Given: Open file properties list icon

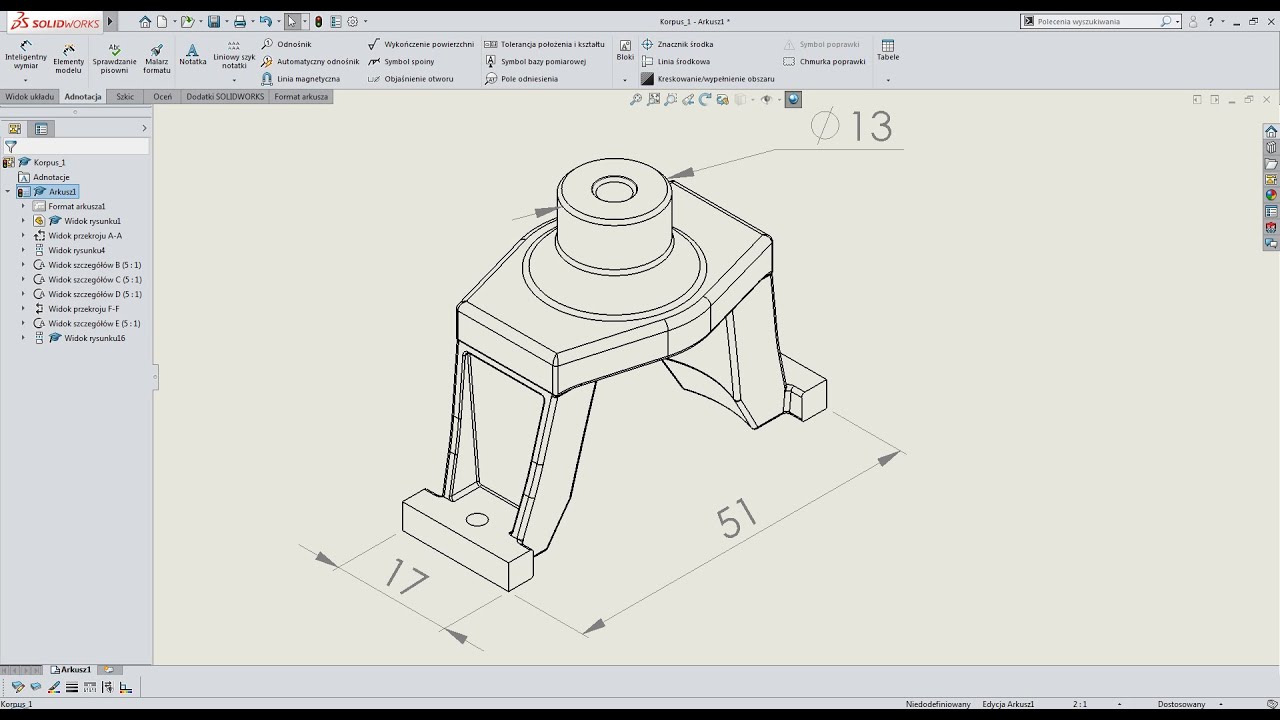Looking at the screenshot, I should pos(335,21).
